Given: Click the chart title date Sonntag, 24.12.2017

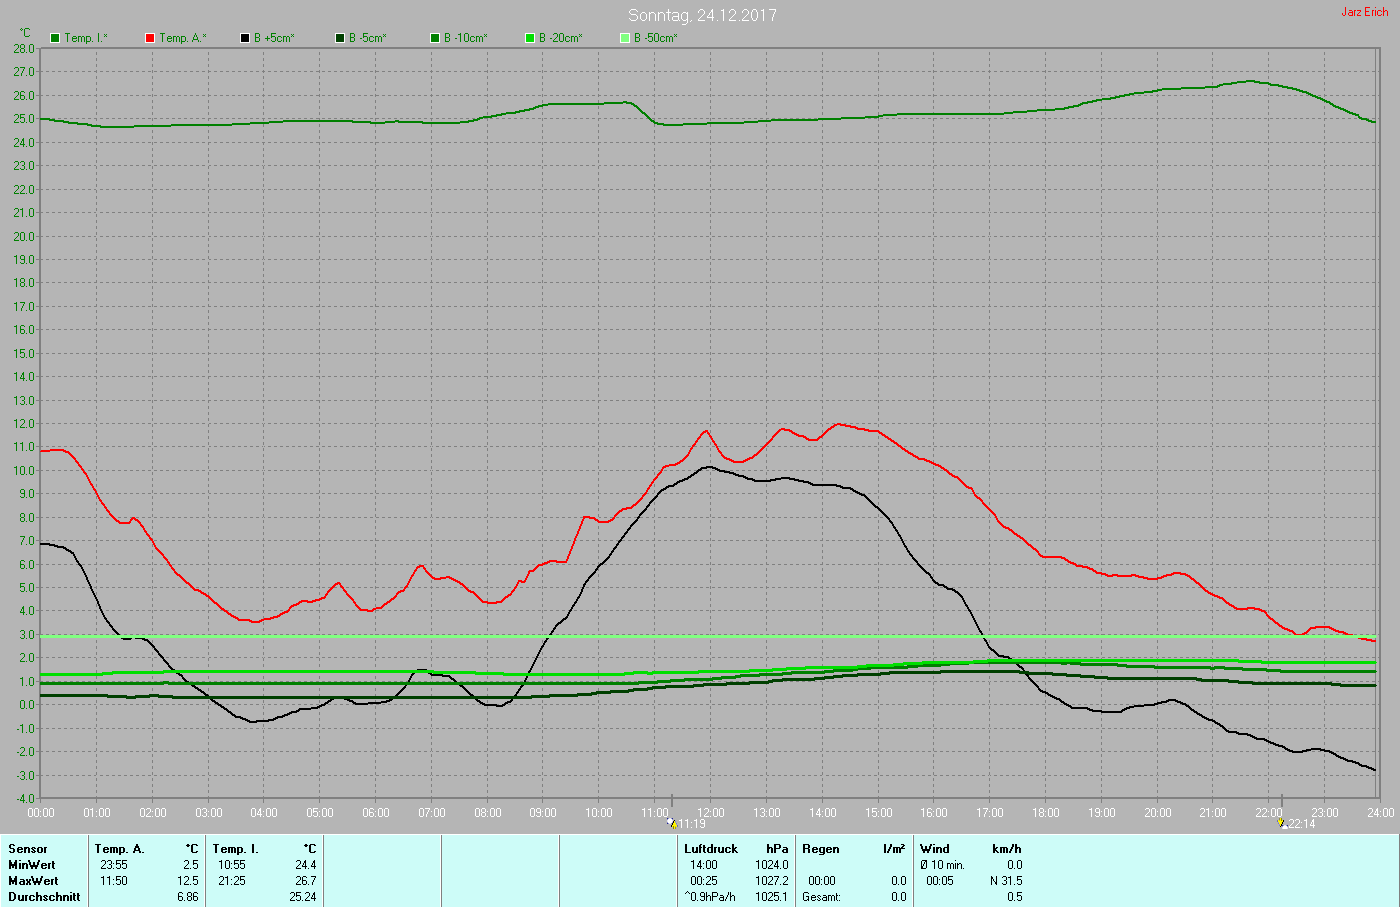Looking at the screenshot, I should (702, 15).
